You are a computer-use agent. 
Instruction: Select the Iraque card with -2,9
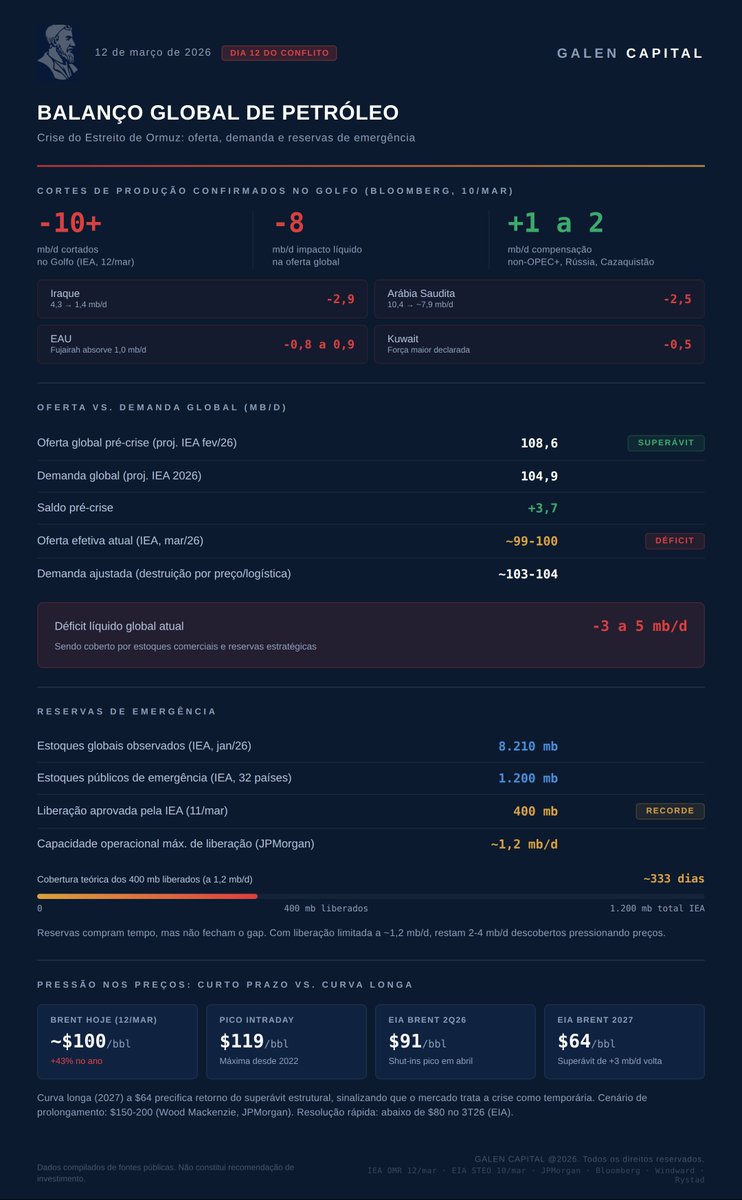202,299
